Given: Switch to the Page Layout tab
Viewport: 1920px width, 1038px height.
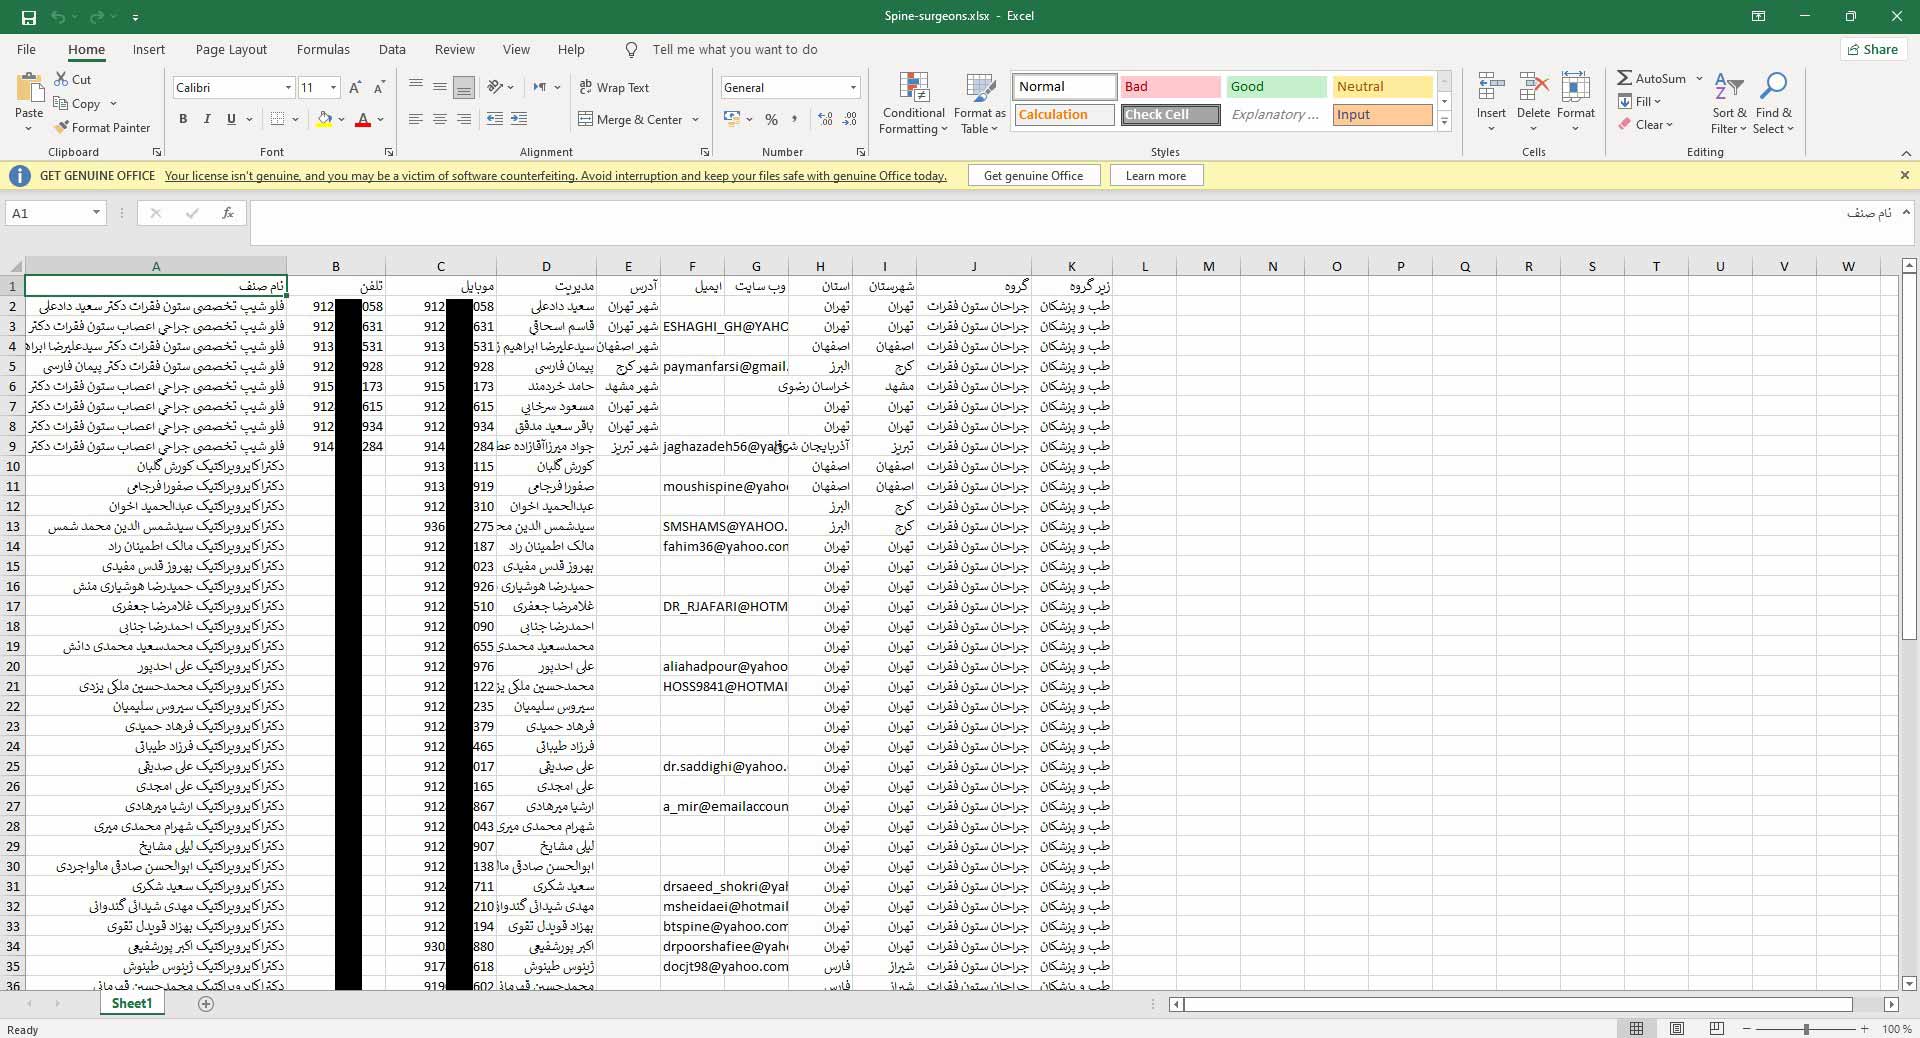Looking at the screenshot, I should pyautogui.click(x=231, y=50).
